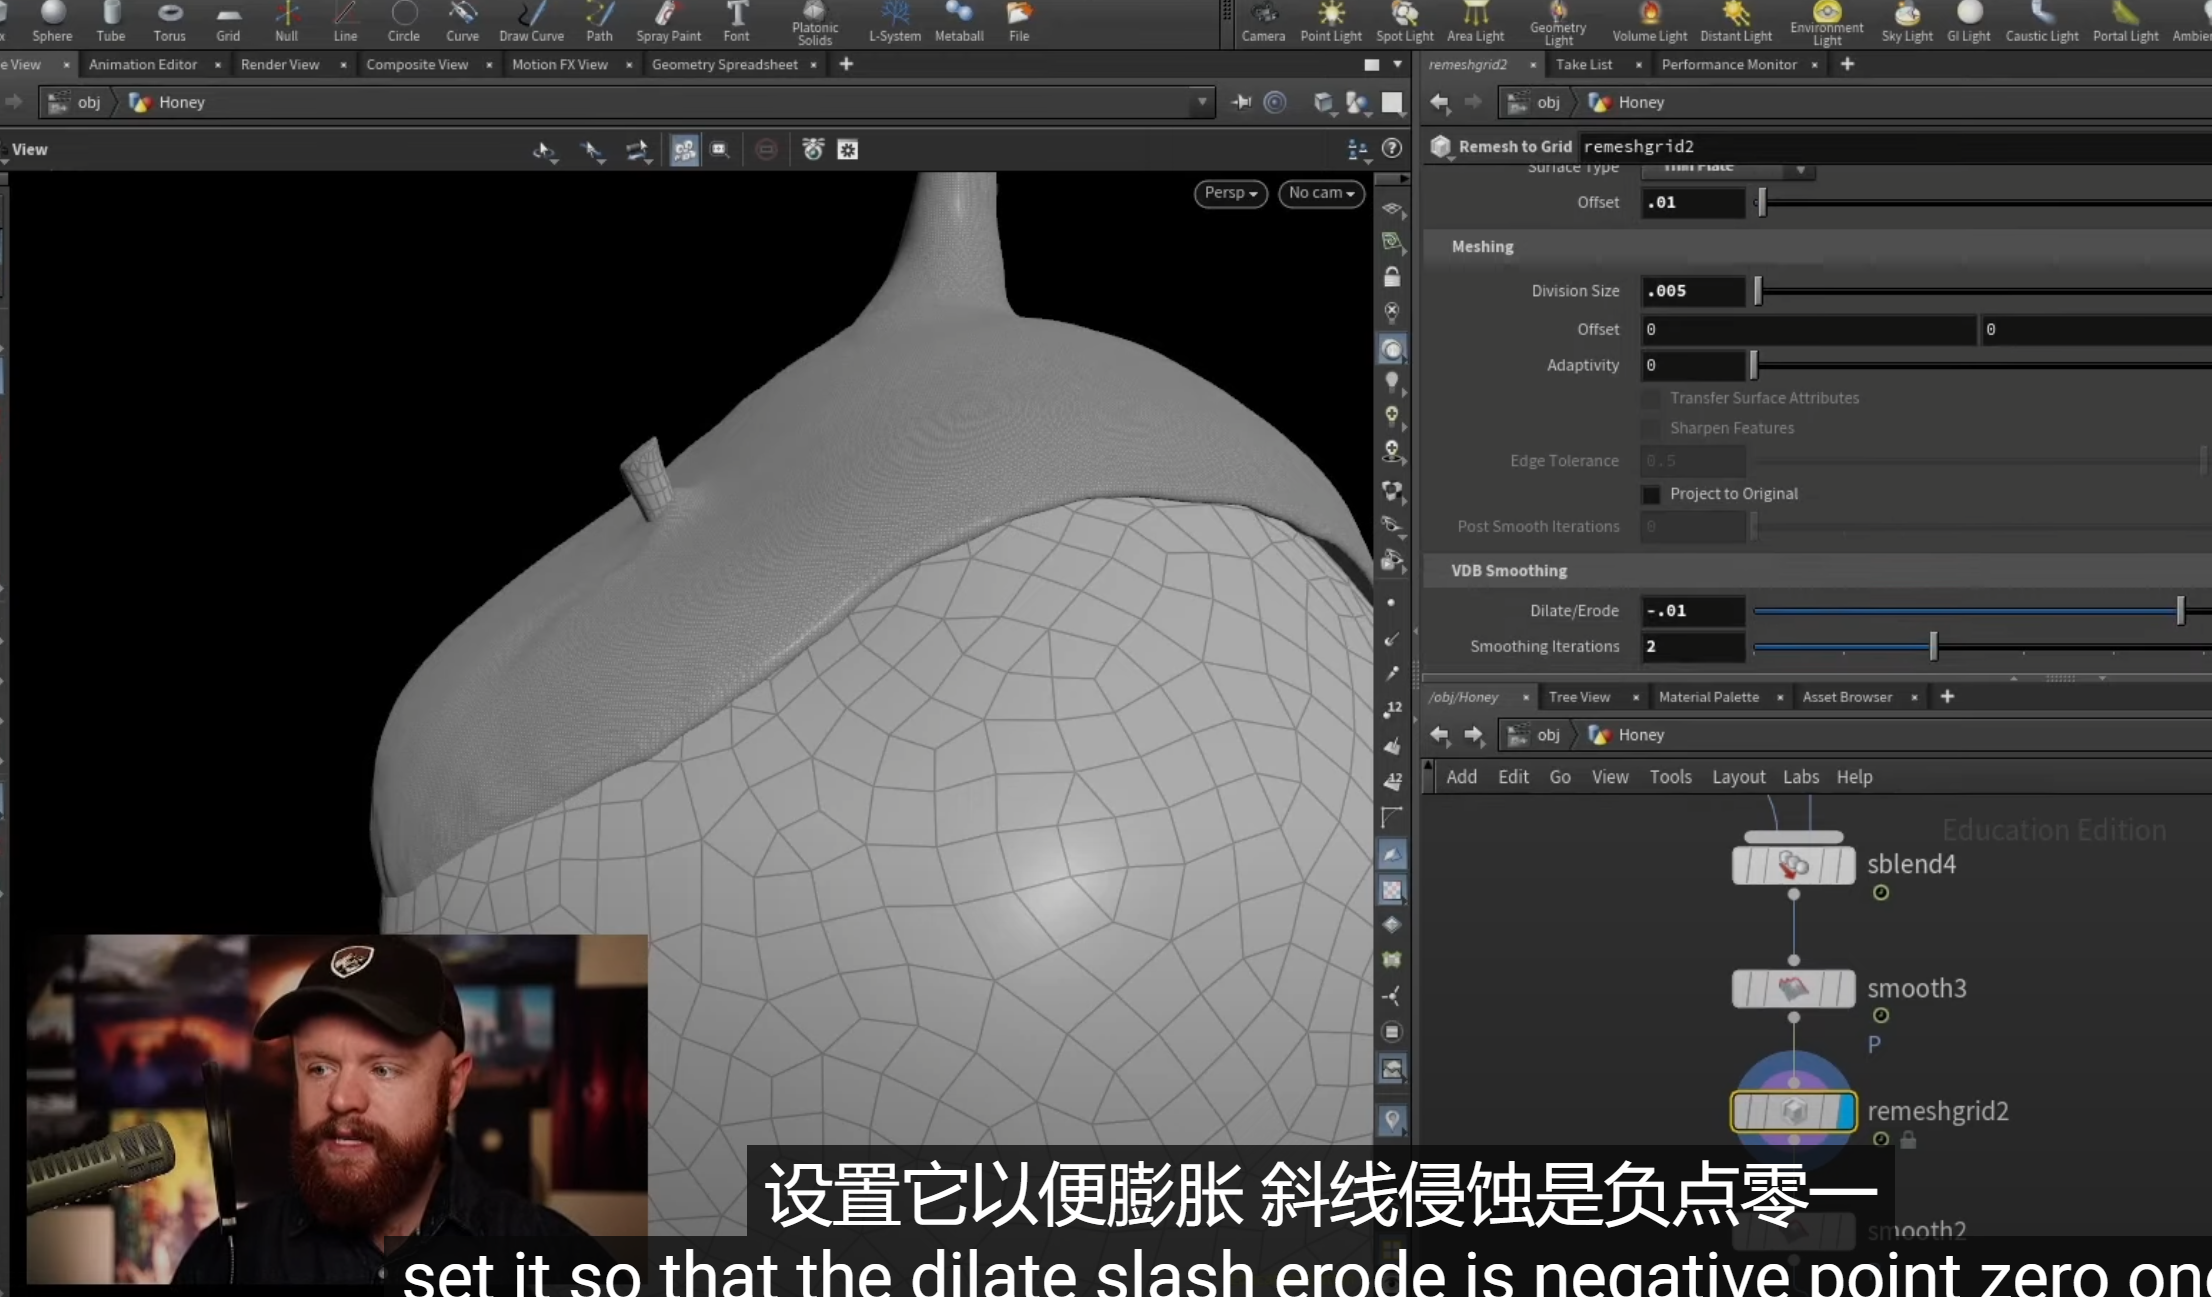Select the Curve shelf tool
Image resolution: width=2212 pixels, height=1297 pixels.
point(462,22)
